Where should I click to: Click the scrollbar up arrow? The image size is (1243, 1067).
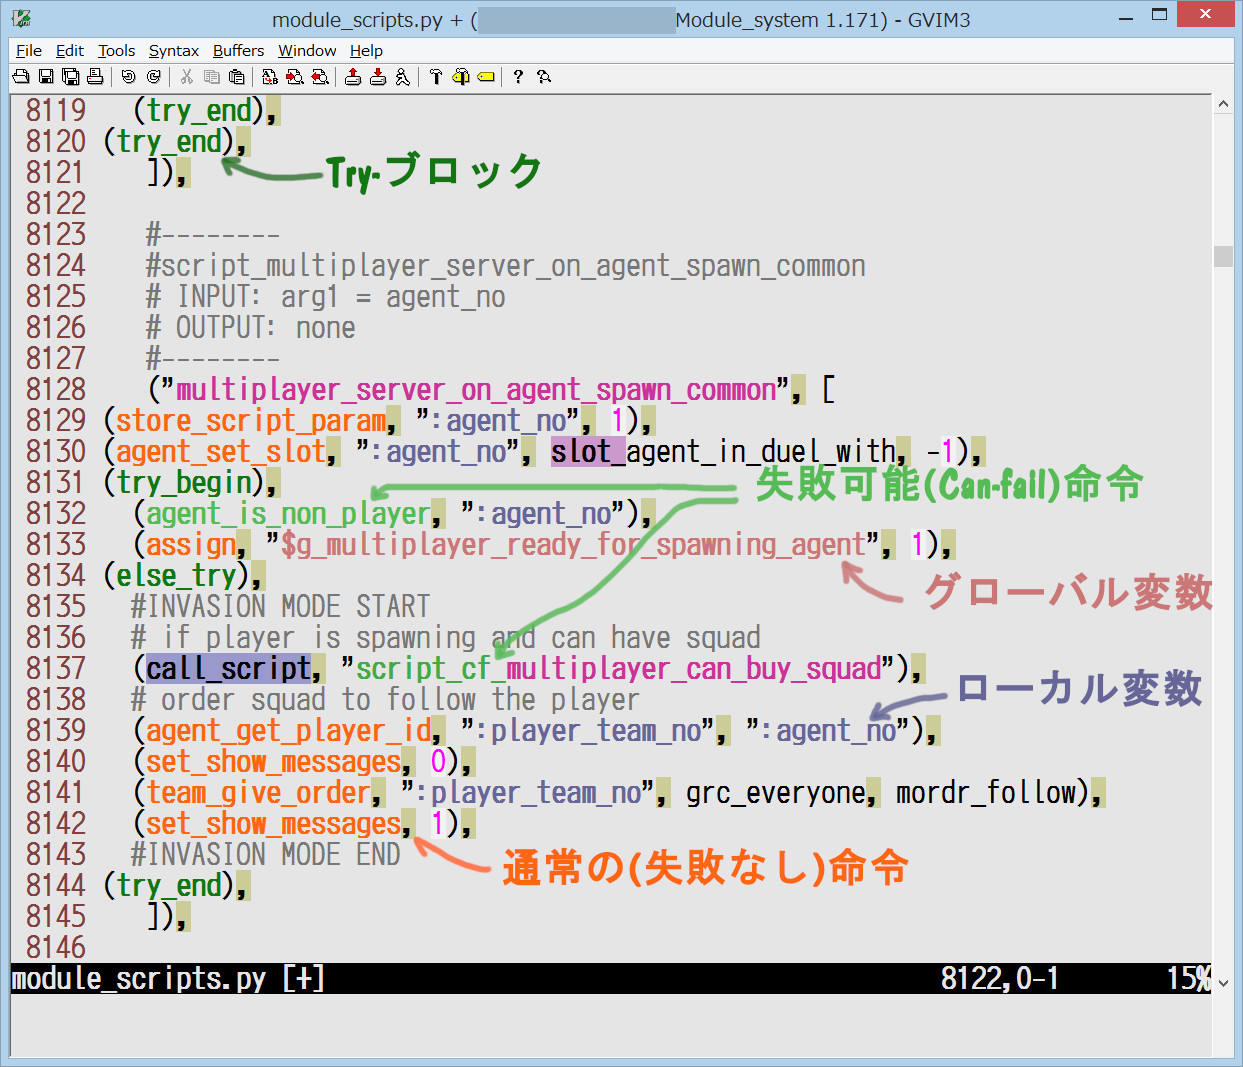pyautogui.click(x=1223, y=105)
